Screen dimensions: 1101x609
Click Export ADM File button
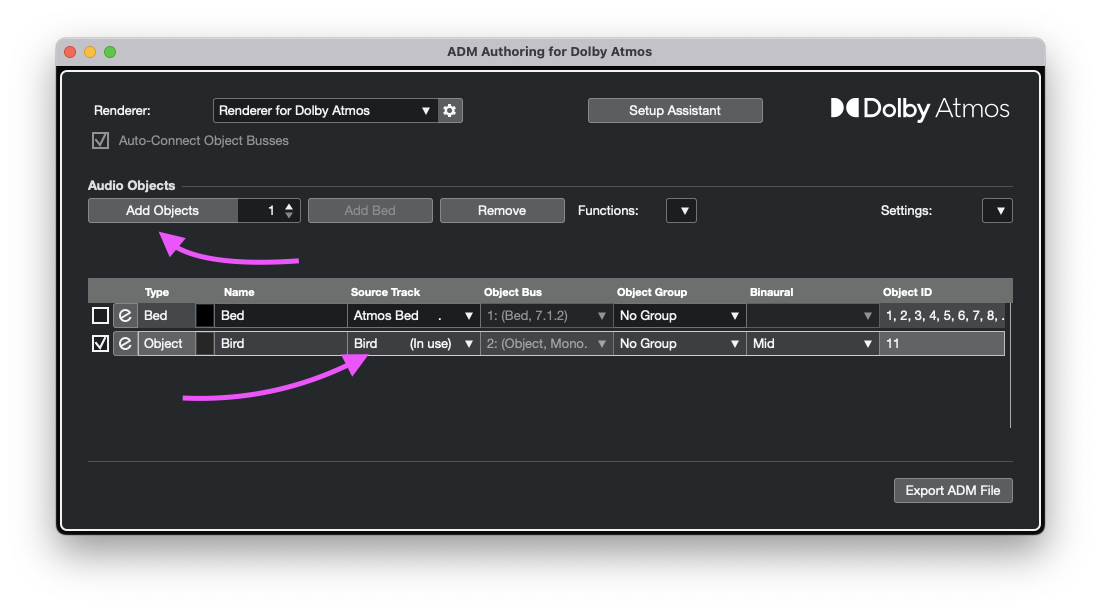[953, 490]
